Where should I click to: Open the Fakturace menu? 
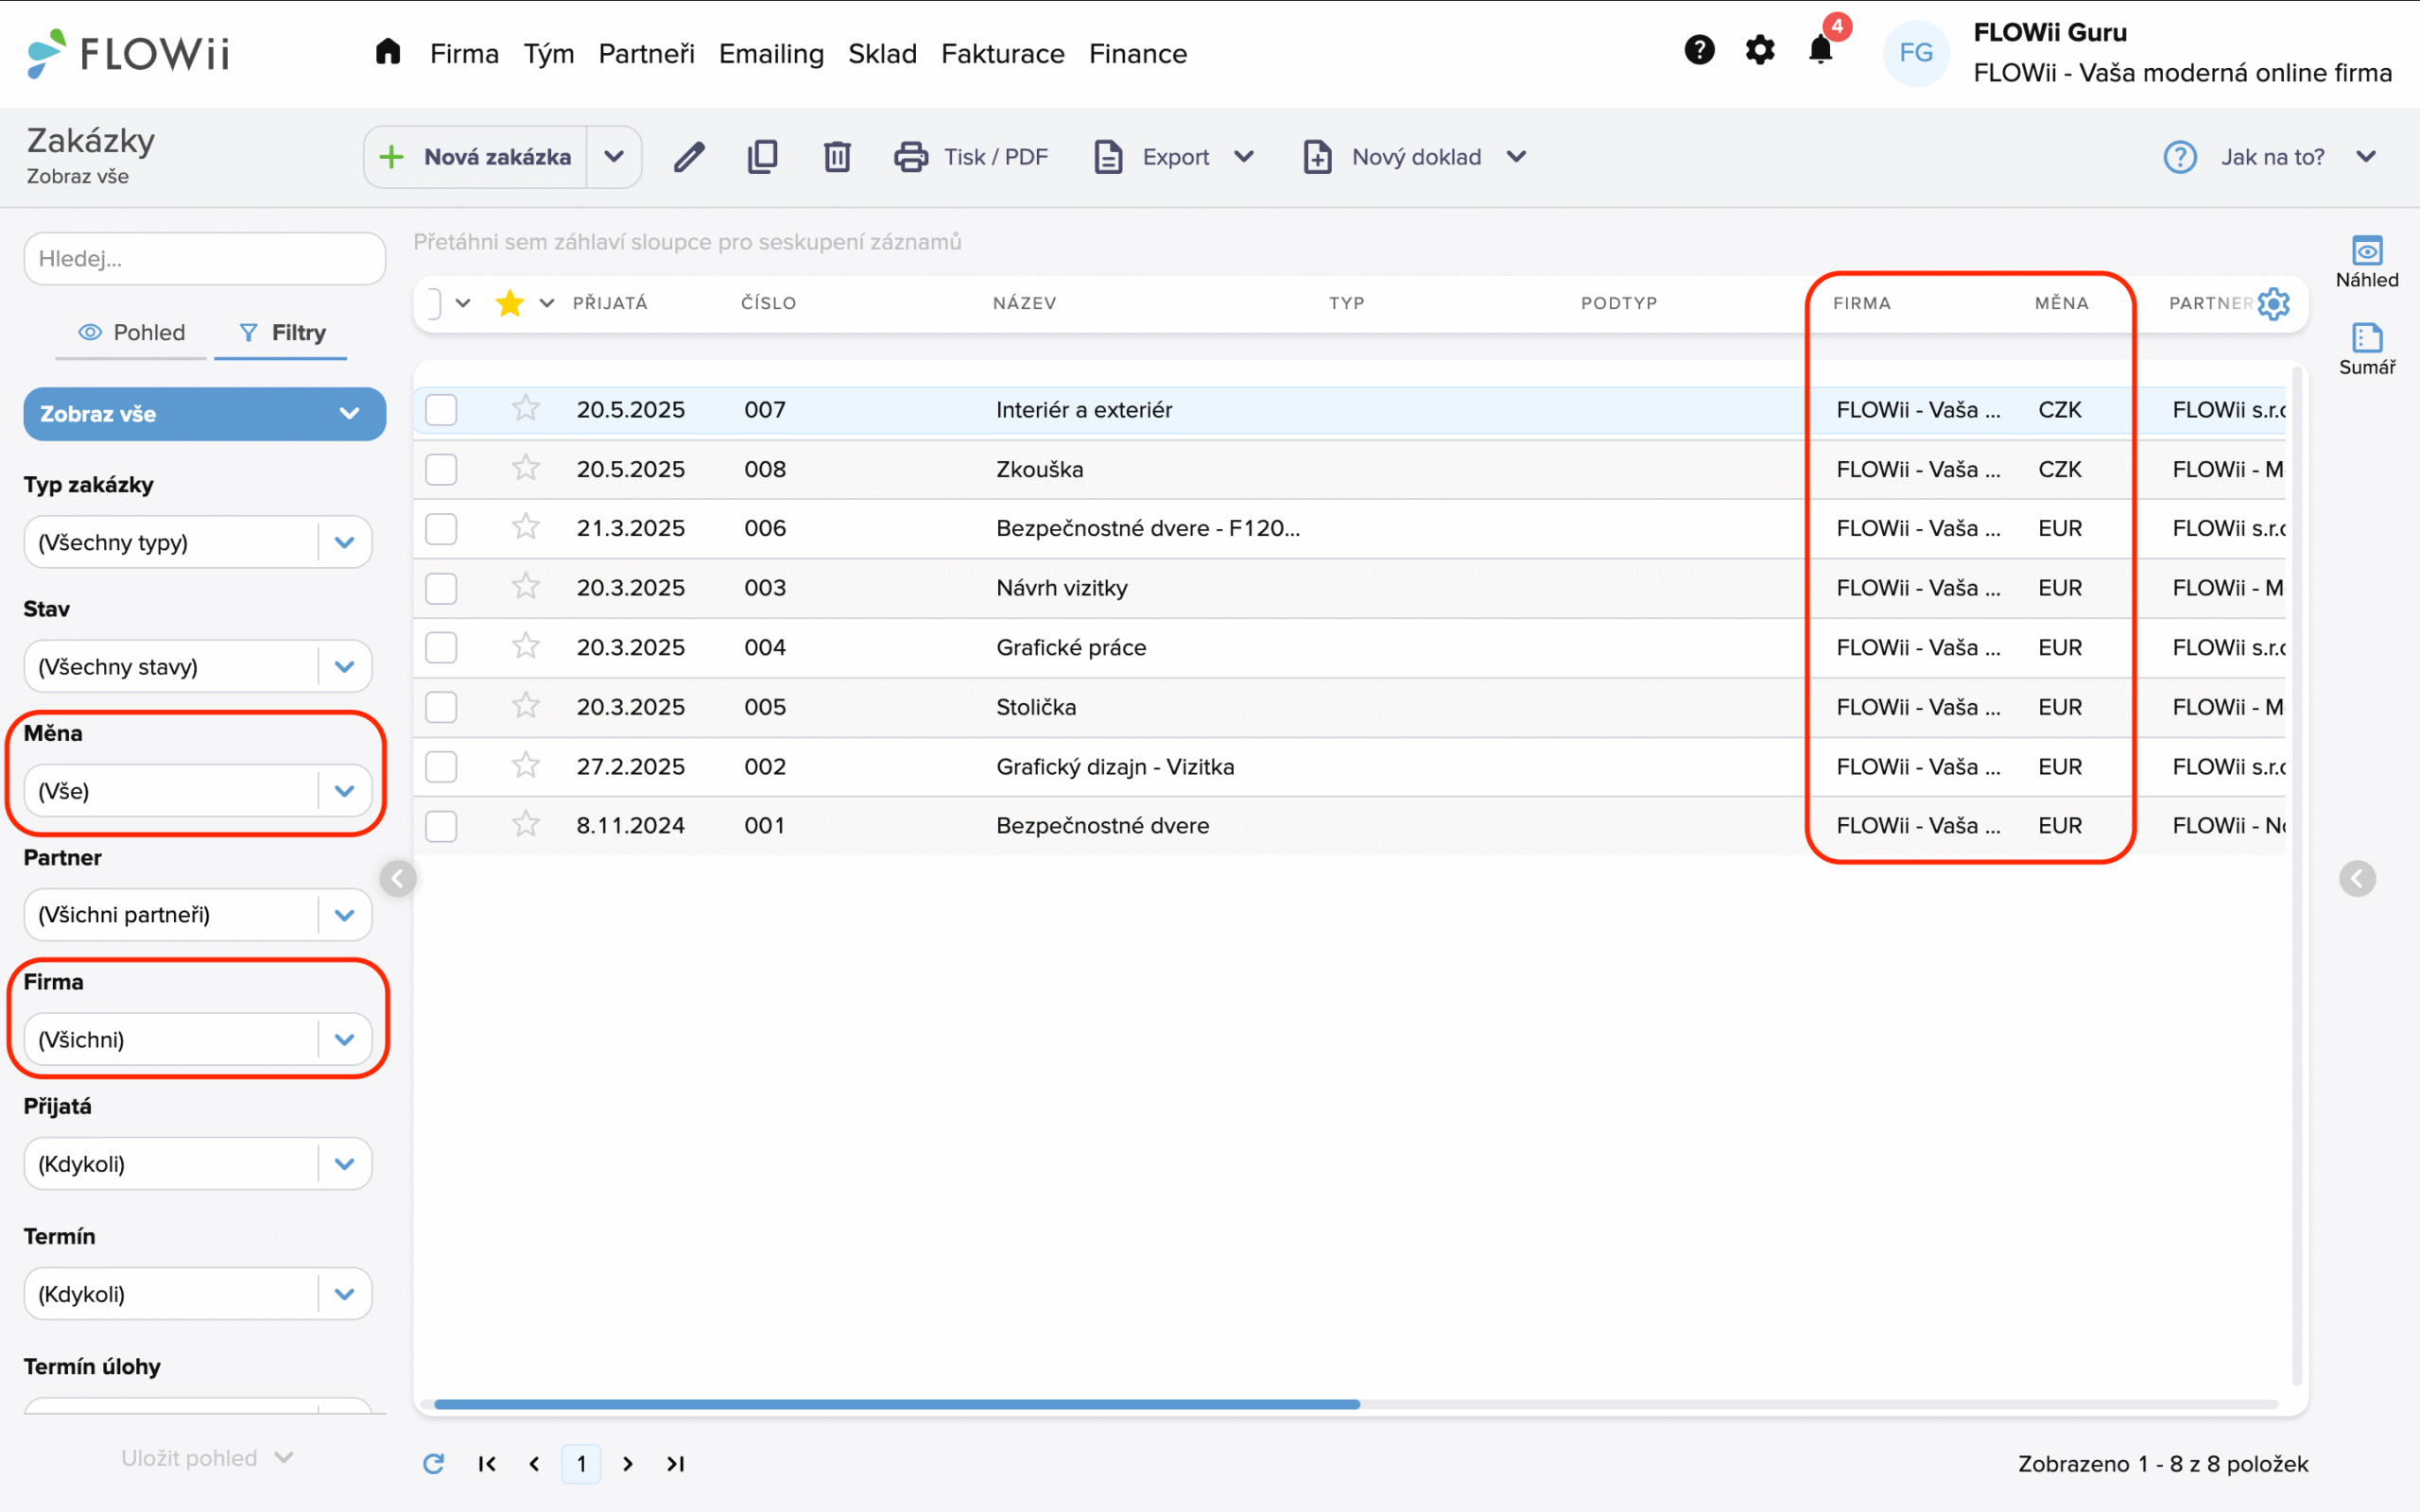pyautogui.click(x=1003, y=53)
